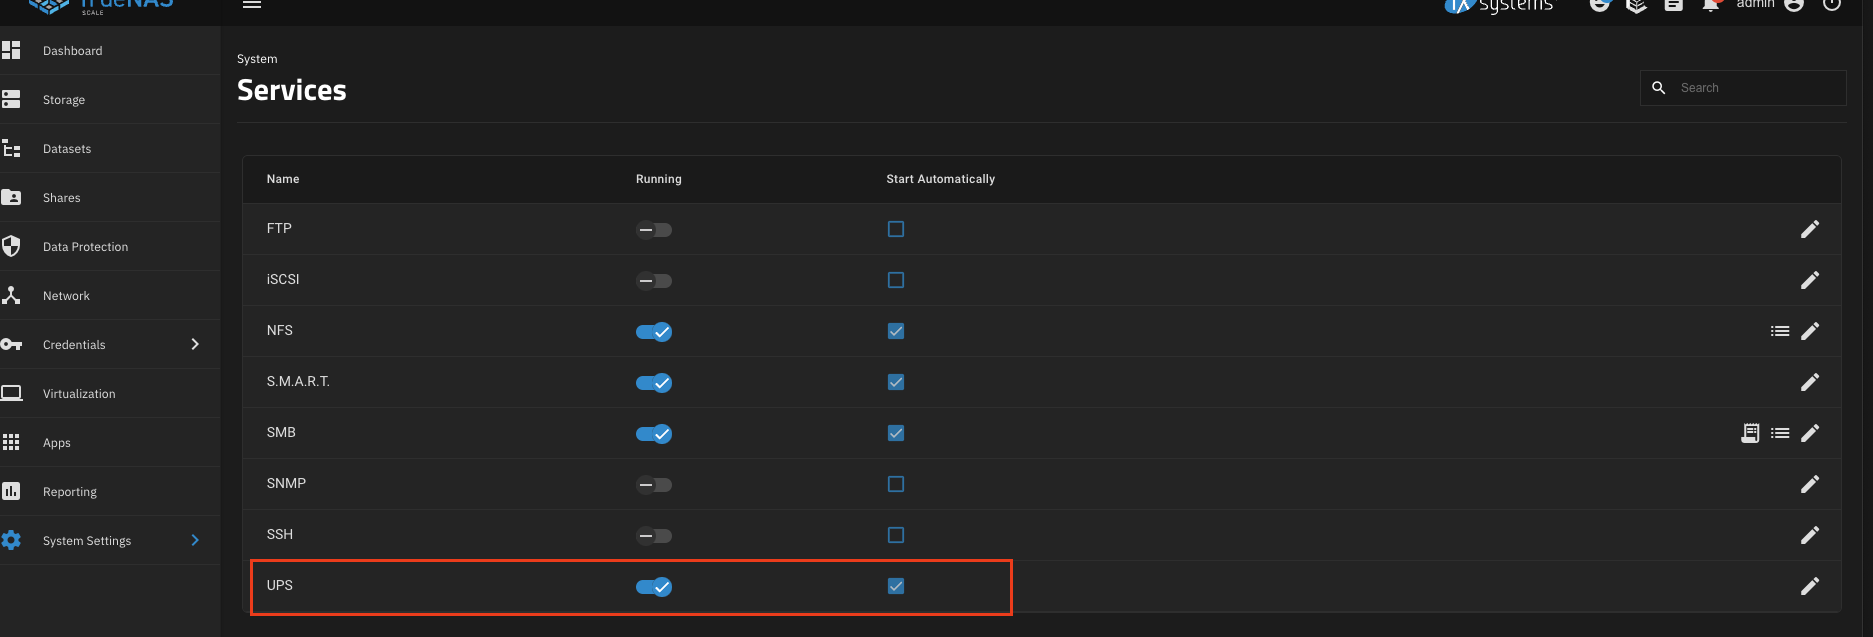Click the Storage sidebar icon

coord(11,99)
